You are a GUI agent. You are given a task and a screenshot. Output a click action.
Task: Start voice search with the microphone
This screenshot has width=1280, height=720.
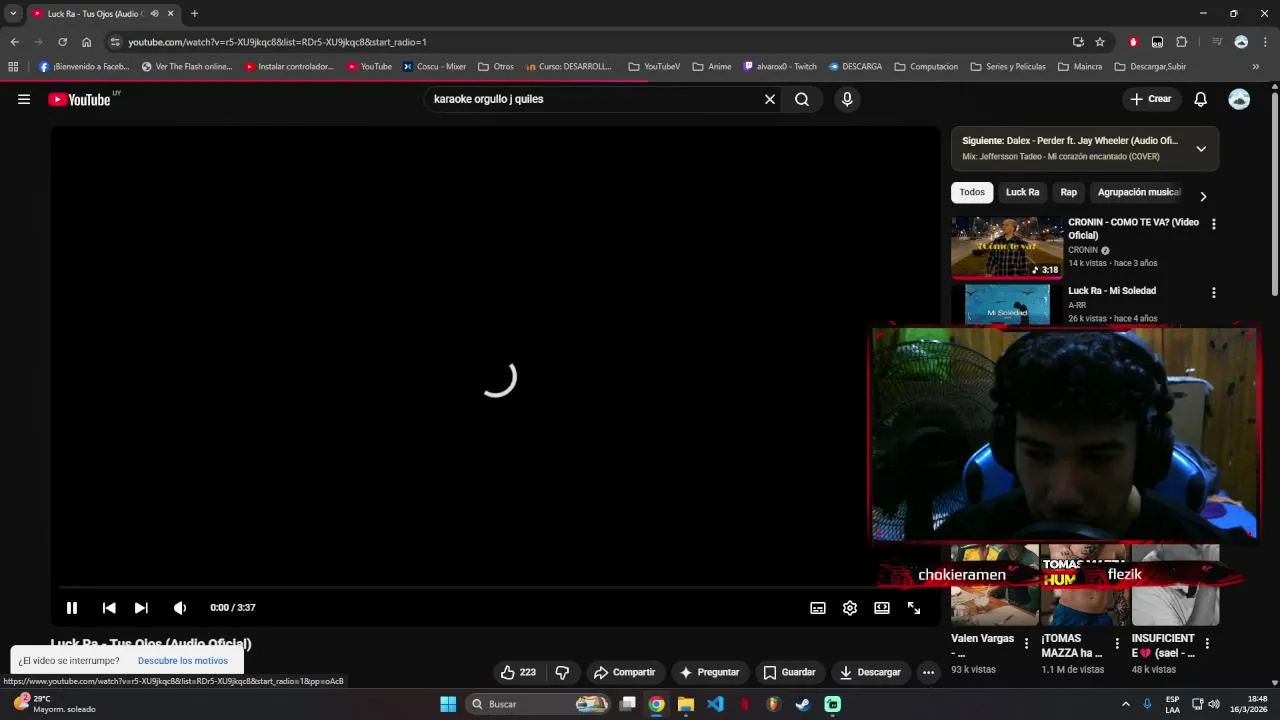847,99
